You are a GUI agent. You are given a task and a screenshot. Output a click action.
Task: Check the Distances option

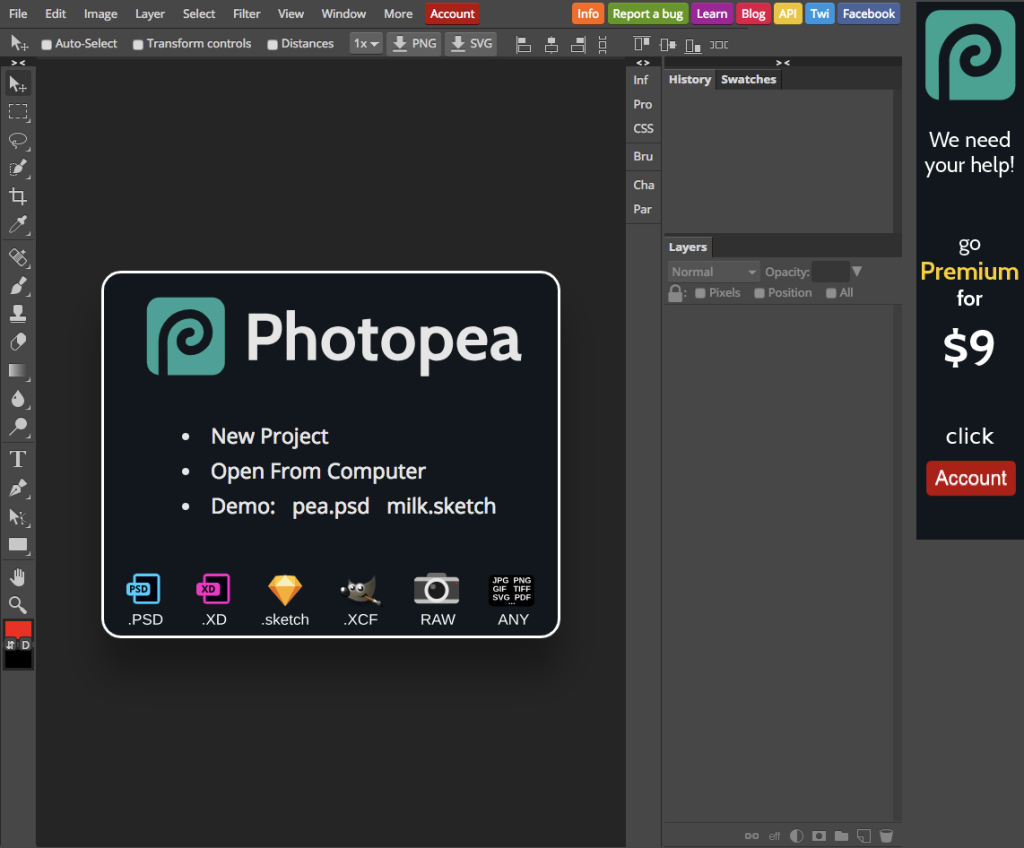click(273, 44)
